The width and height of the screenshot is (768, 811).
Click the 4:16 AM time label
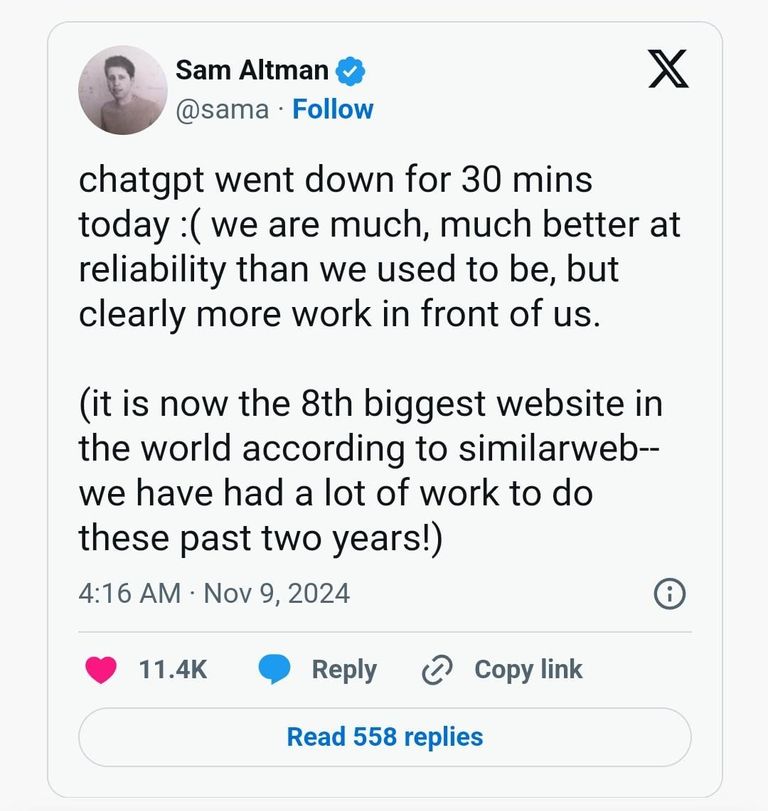129,592
